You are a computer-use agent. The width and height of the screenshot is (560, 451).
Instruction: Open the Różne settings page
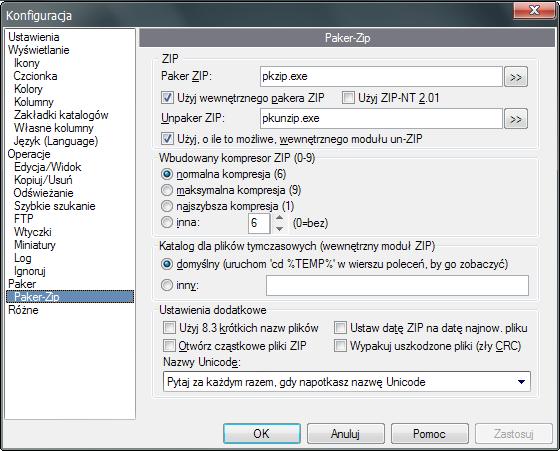point(23,310)
